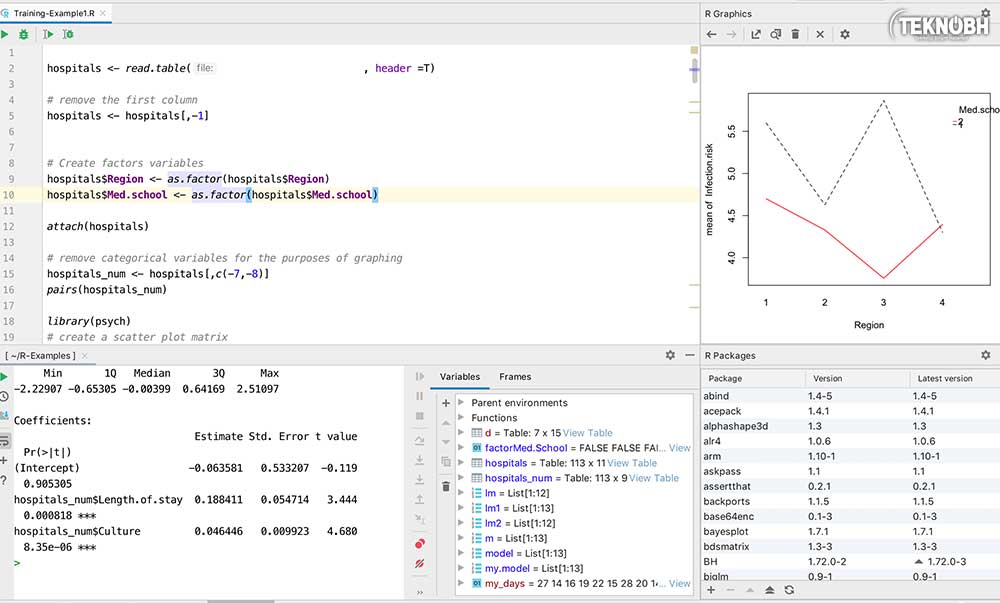Click View Table link for hospitals_num
This screenshot has width=1000, height=603.
pyautogui.click(x=653, y=478)
